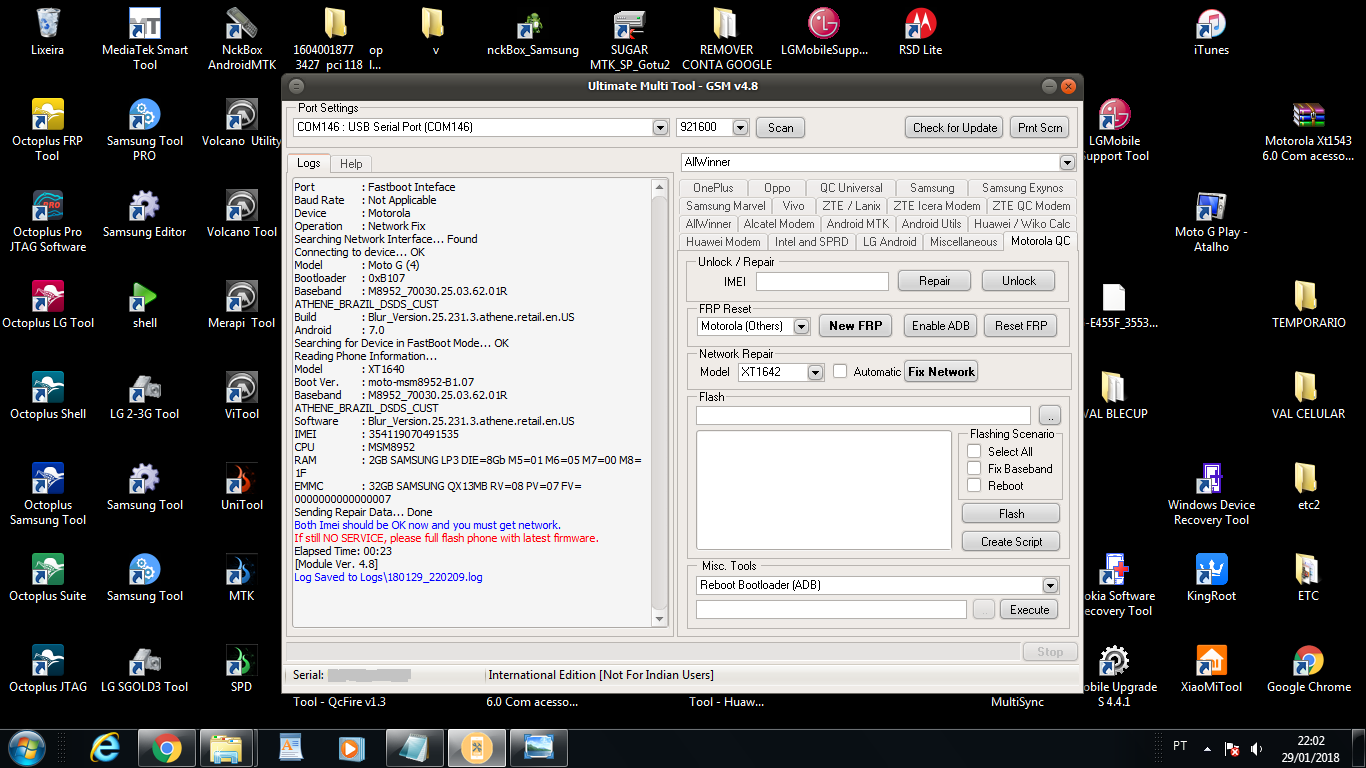This screenshot has height=768, width=1366.
Task: Click the Create Script button
Action: coord(1011,542)
